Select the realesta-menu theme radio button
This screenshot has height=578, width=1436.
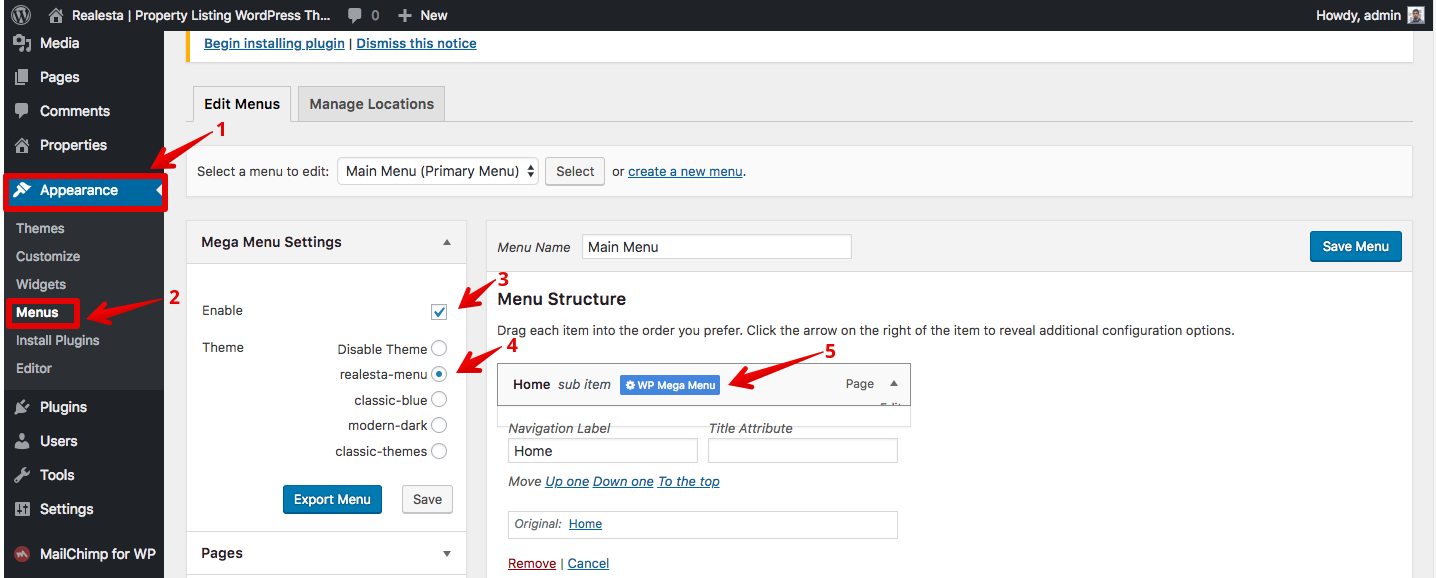[x=439, y=374]
